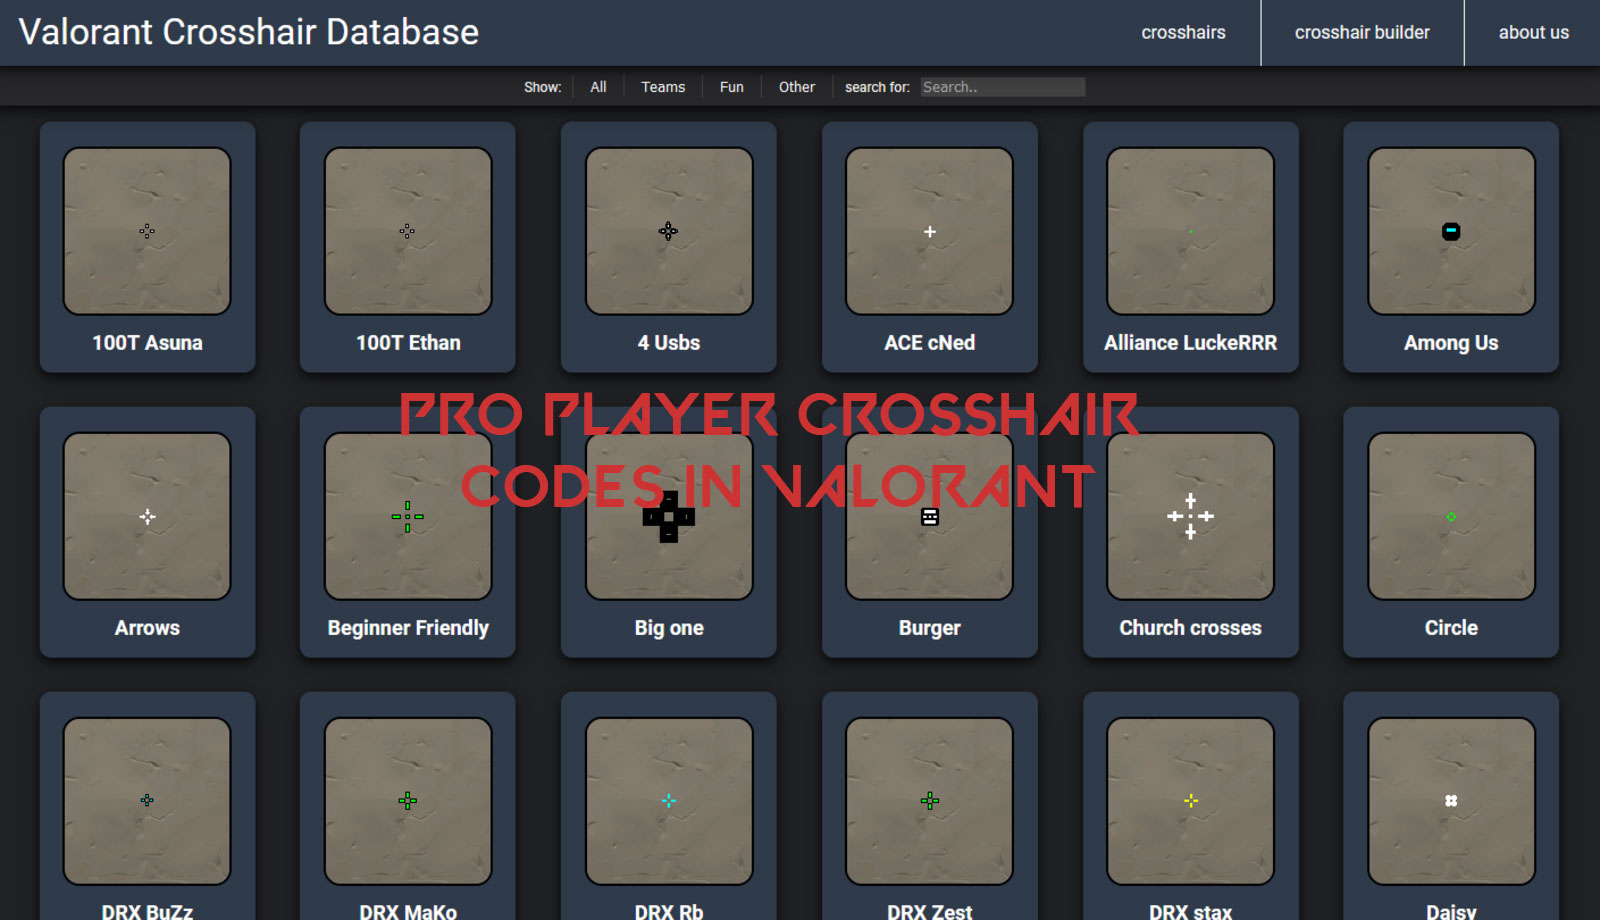
Task: Select the Burger crosshair thumbnail
Action: point(930,516)
